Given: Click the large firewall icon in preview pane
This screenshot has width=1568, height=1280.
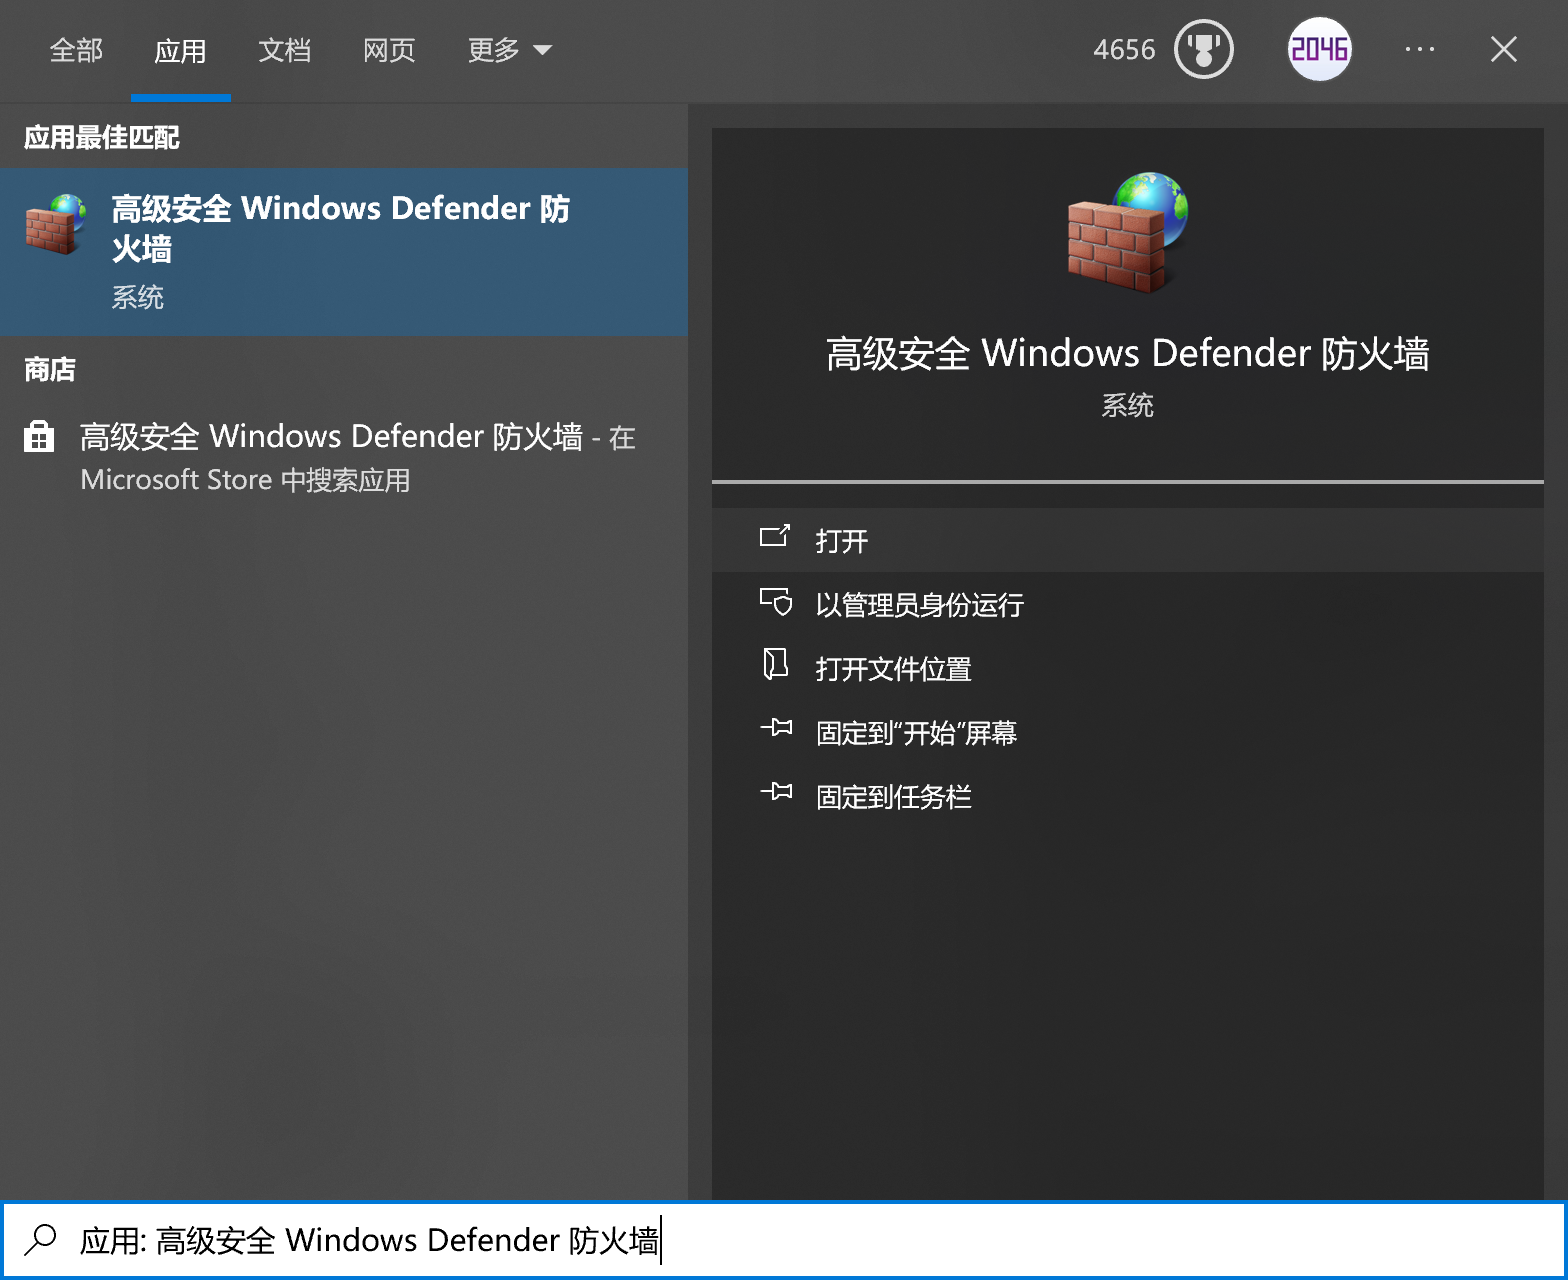Looking at the screenshot, I should (x=1127, y=232).
